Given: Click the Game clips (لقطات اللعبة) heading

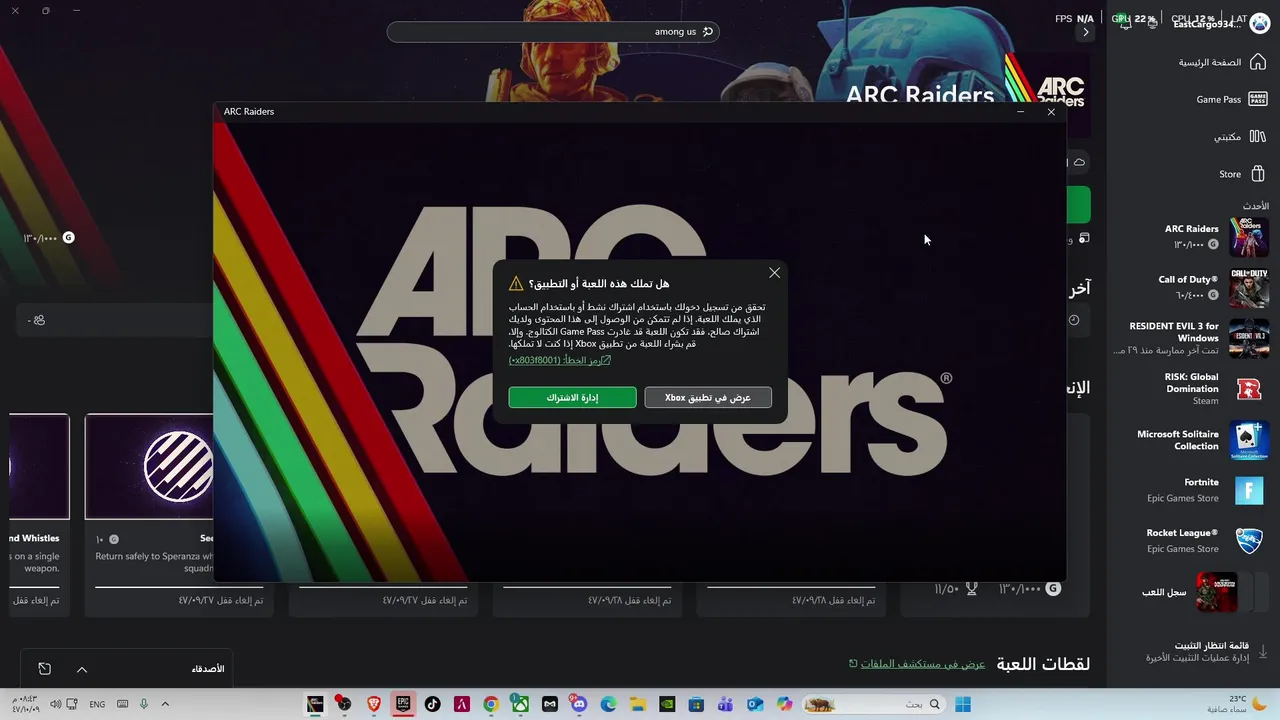Looking at the screenshot, I should tap(1043, 664).
